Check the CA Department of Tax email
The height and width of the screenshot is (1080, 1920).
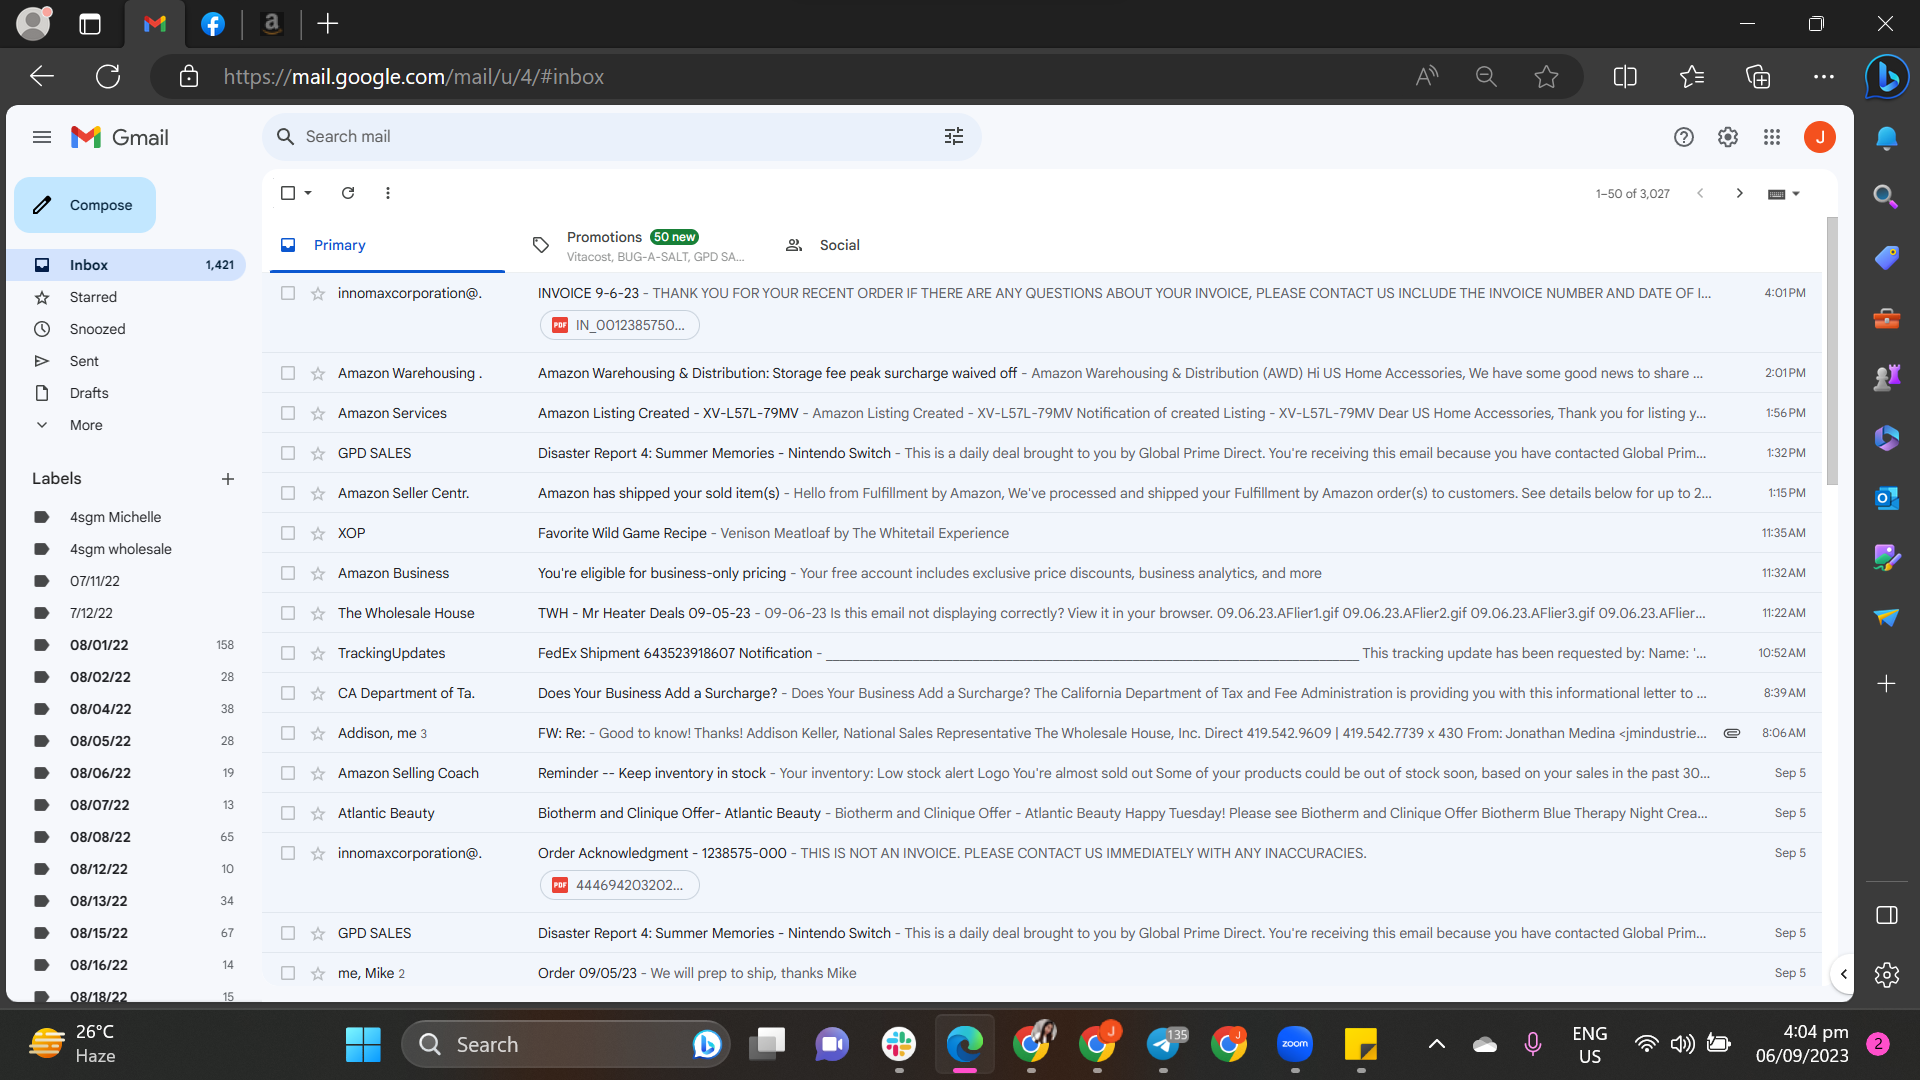pyautogui.click(x=288, y=693)
